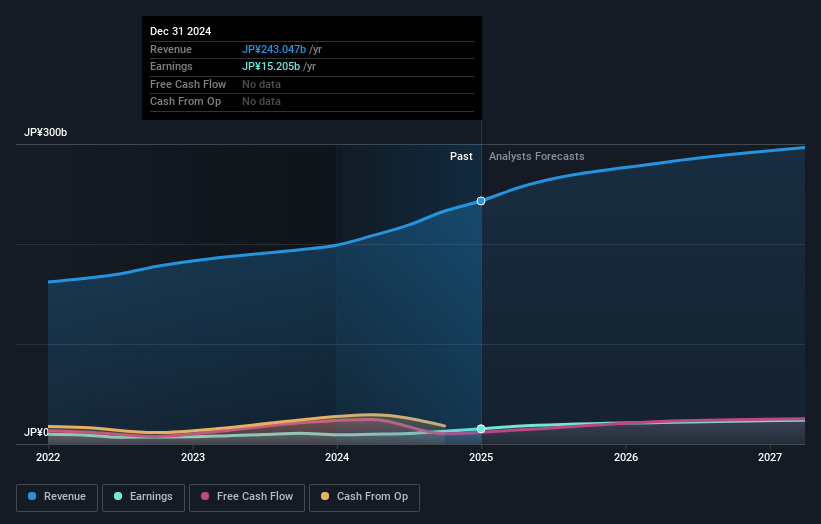
Task: Click the JP¥300b y-axis label
Action: point(46,132)
